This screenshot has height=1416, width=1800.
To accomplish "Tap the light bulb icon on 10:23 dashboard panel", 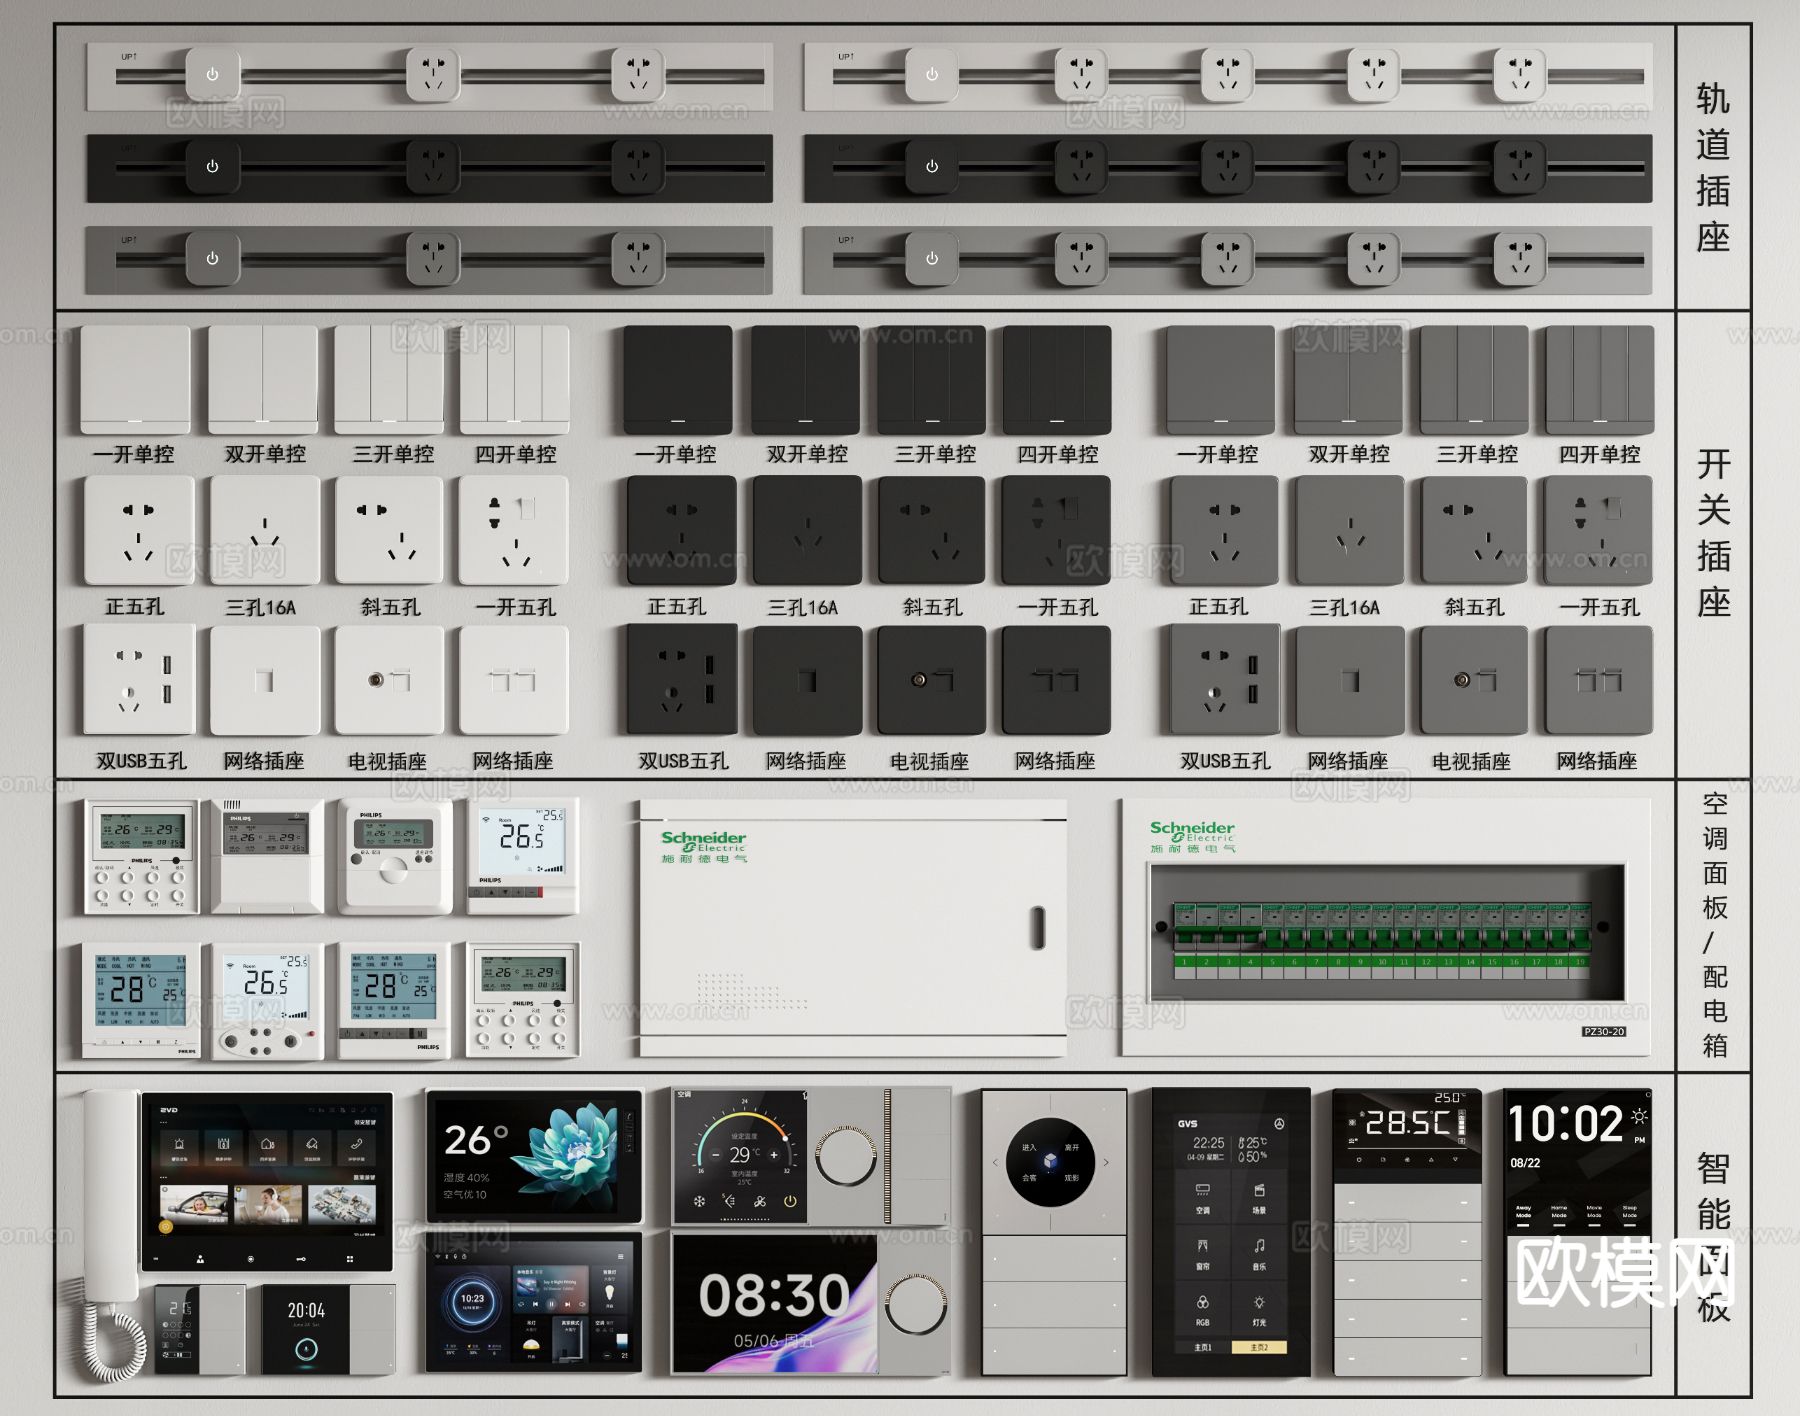I will 608,1293.
